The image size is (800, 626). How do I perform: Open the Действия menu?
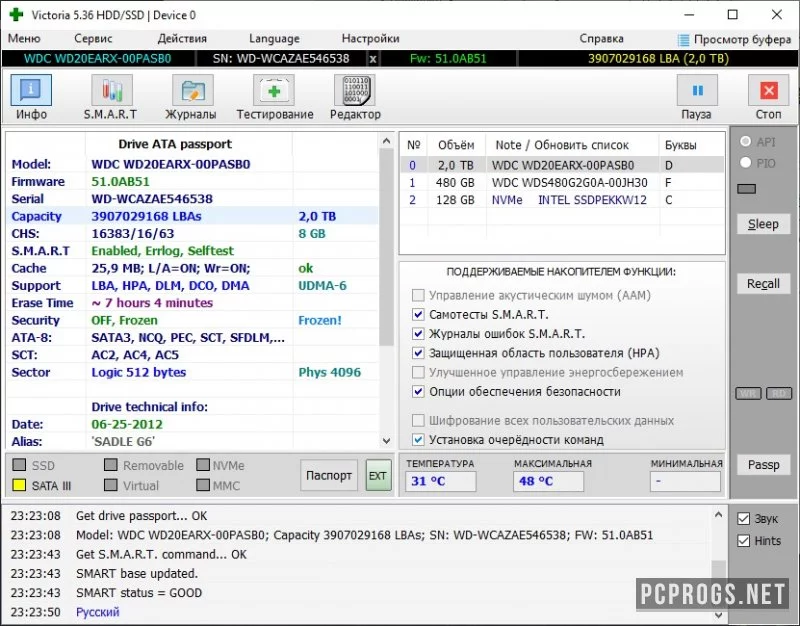coord(182,39)
